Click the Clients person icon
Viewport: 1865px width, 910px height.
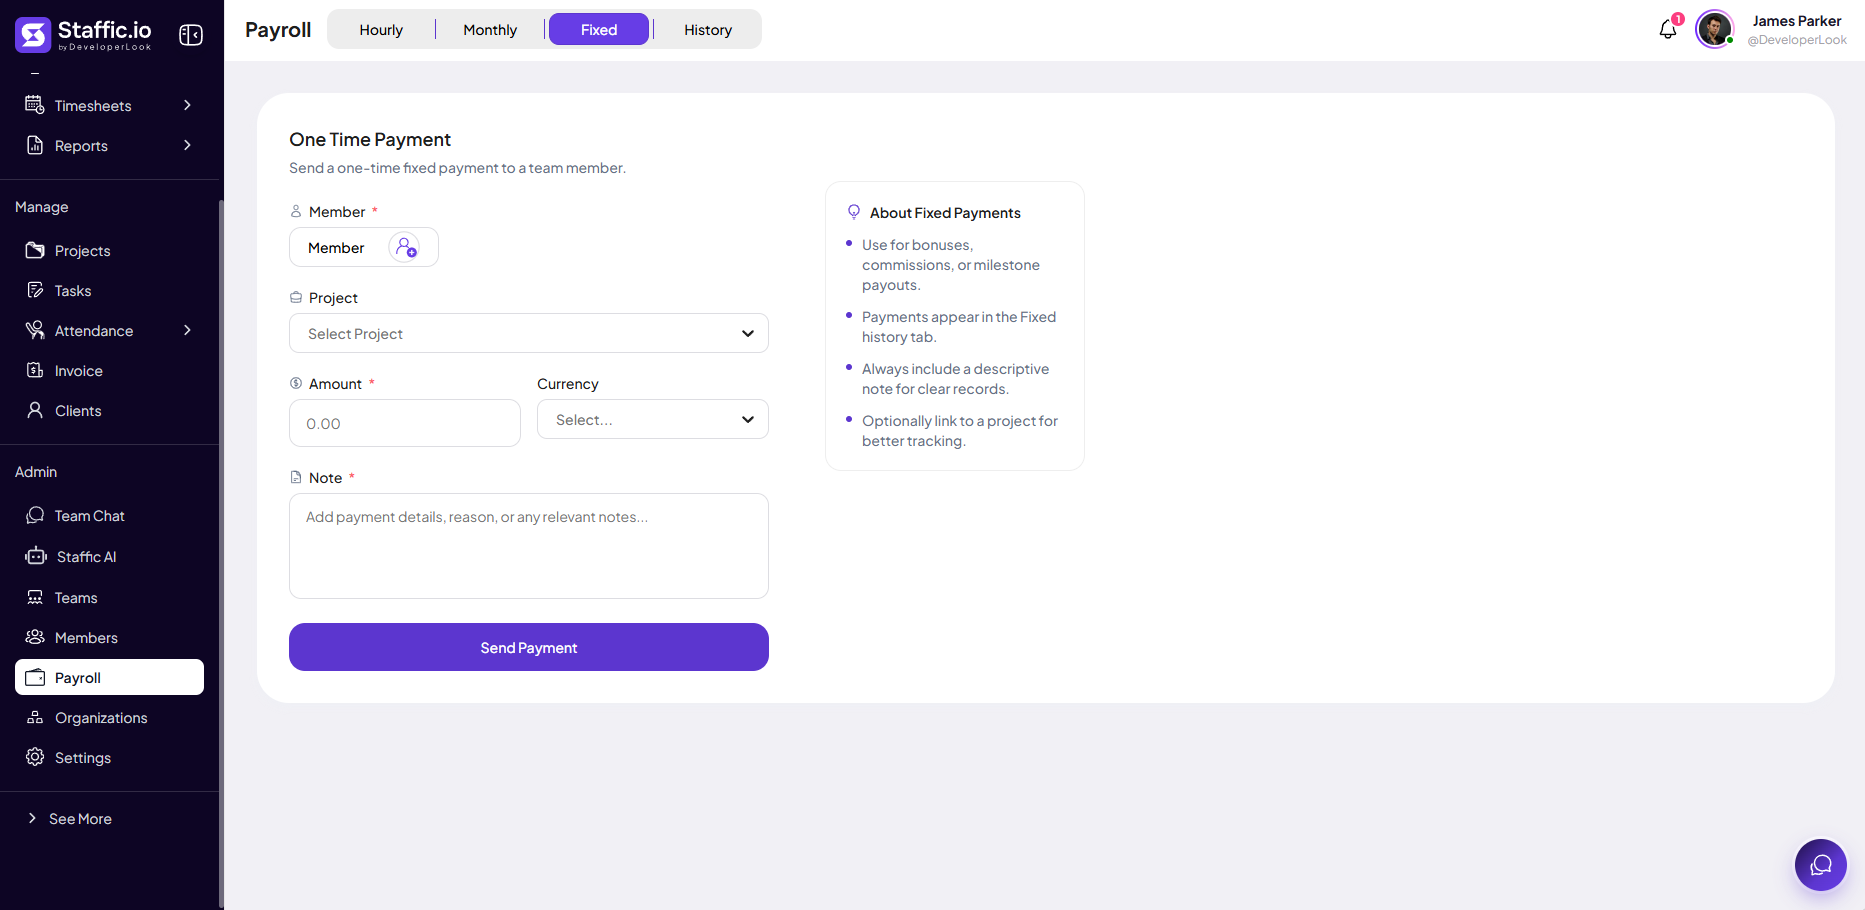pyautogui.click(x=35, y=410)
